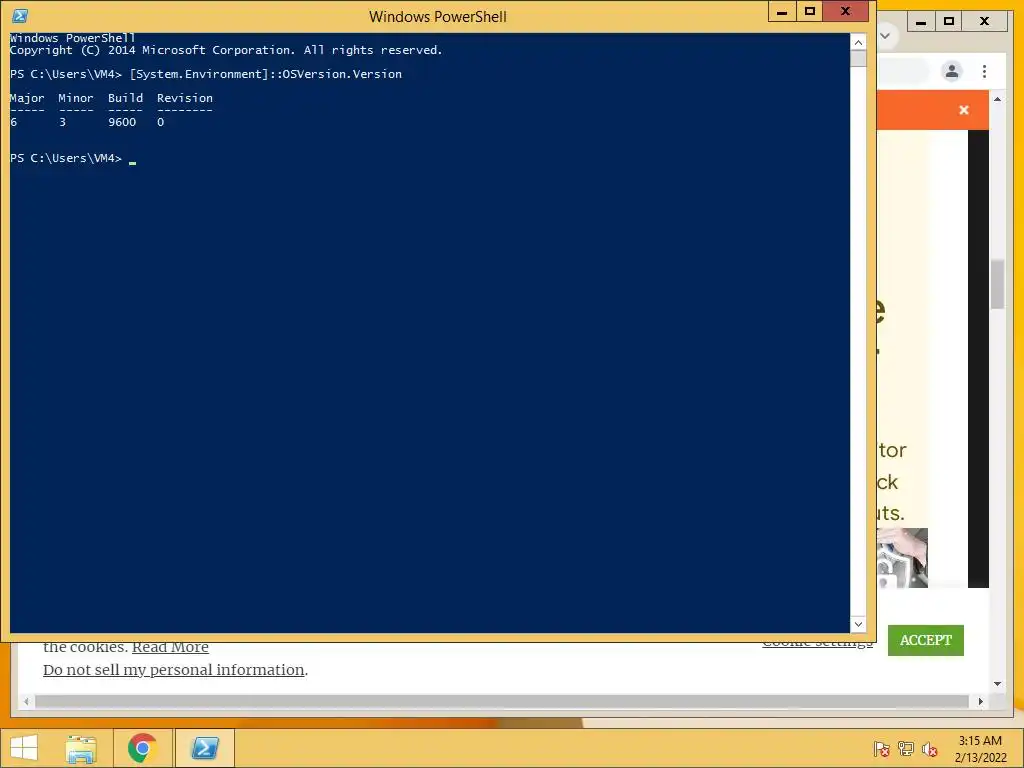
Task: Close the Windows PowerShell window
Action: pyautogui.click(x=846, y=12)
